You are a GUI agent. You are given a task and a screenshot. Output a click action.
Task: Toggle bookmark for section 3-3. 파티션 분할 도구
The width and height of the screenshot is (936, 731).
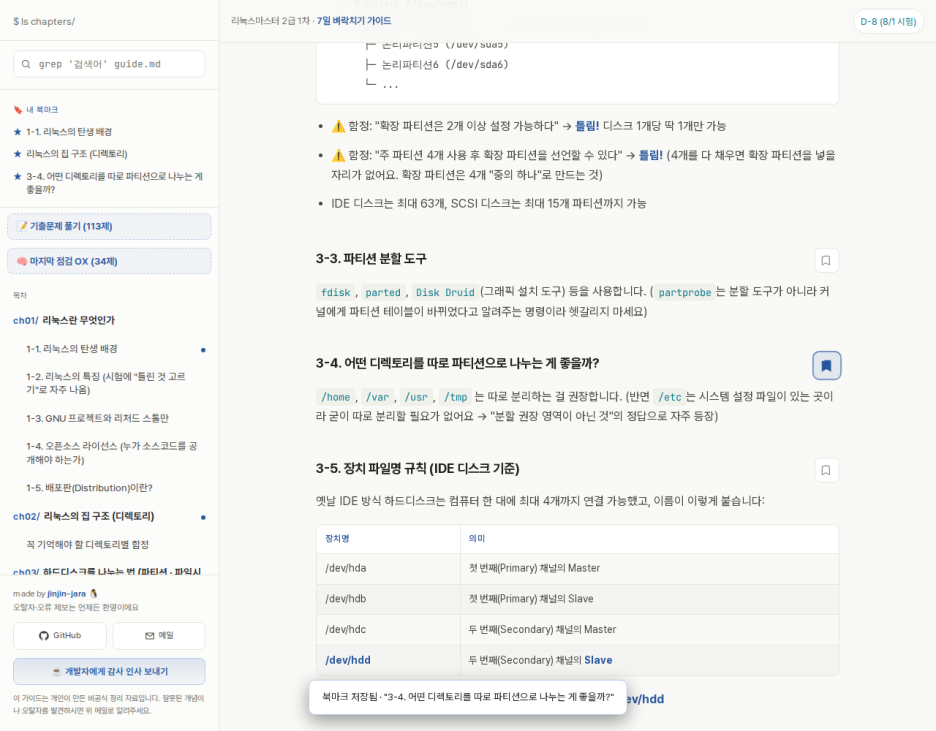826,260
